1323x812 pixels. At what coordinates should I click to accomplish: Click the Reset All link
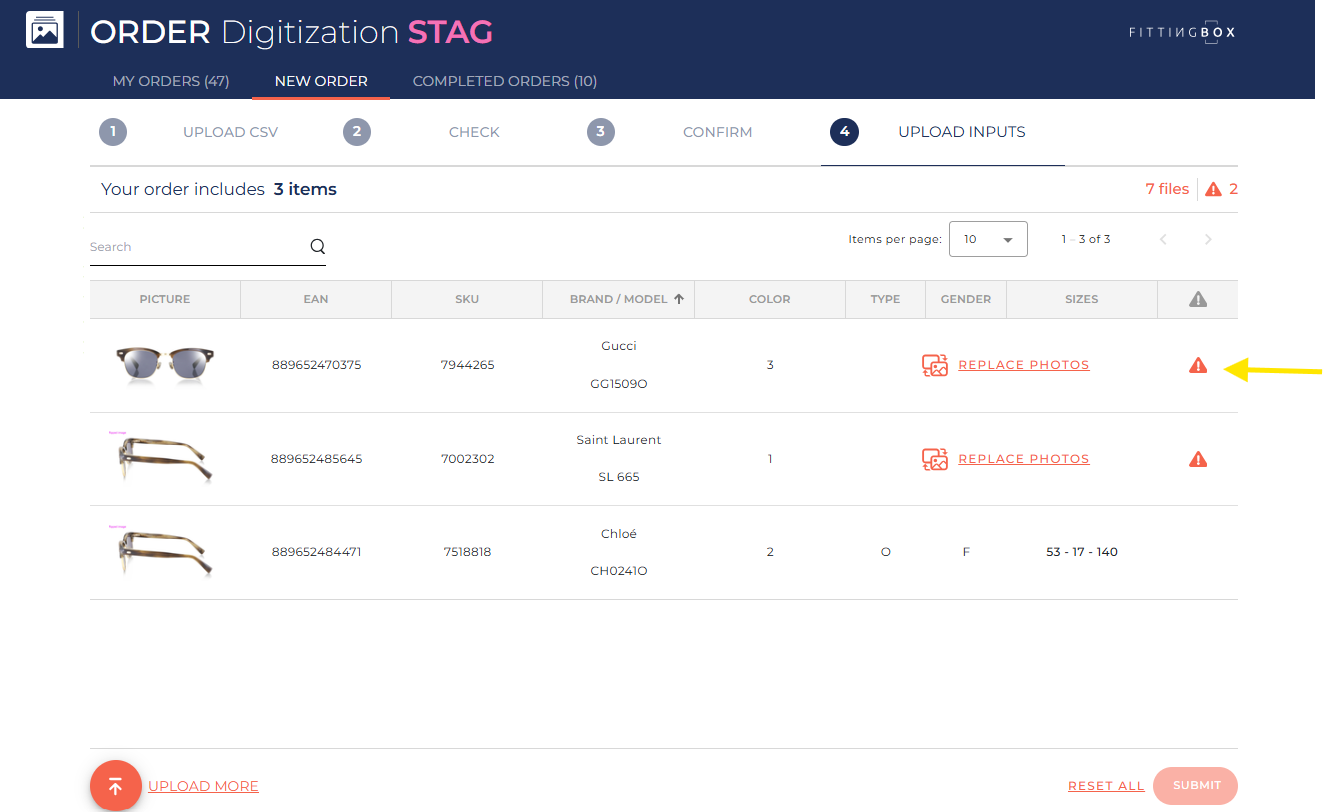1106,786
